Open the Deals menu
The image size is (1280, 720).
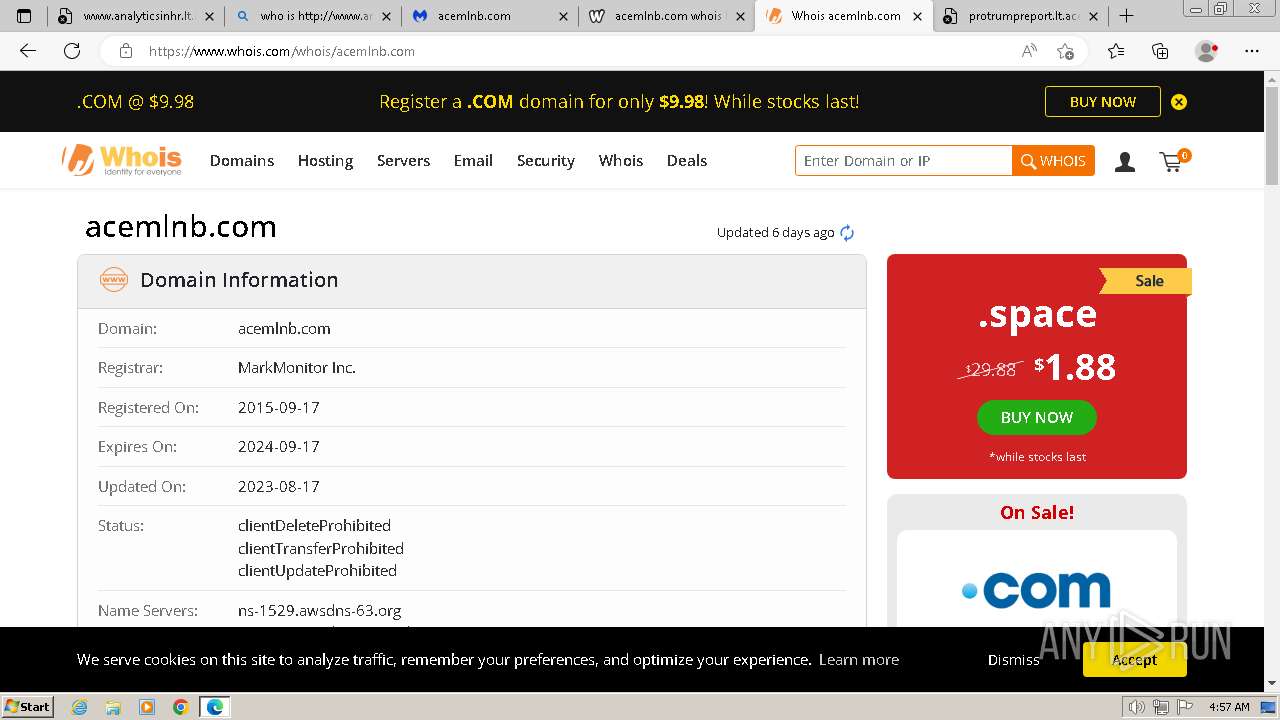(x=687, y=160)
